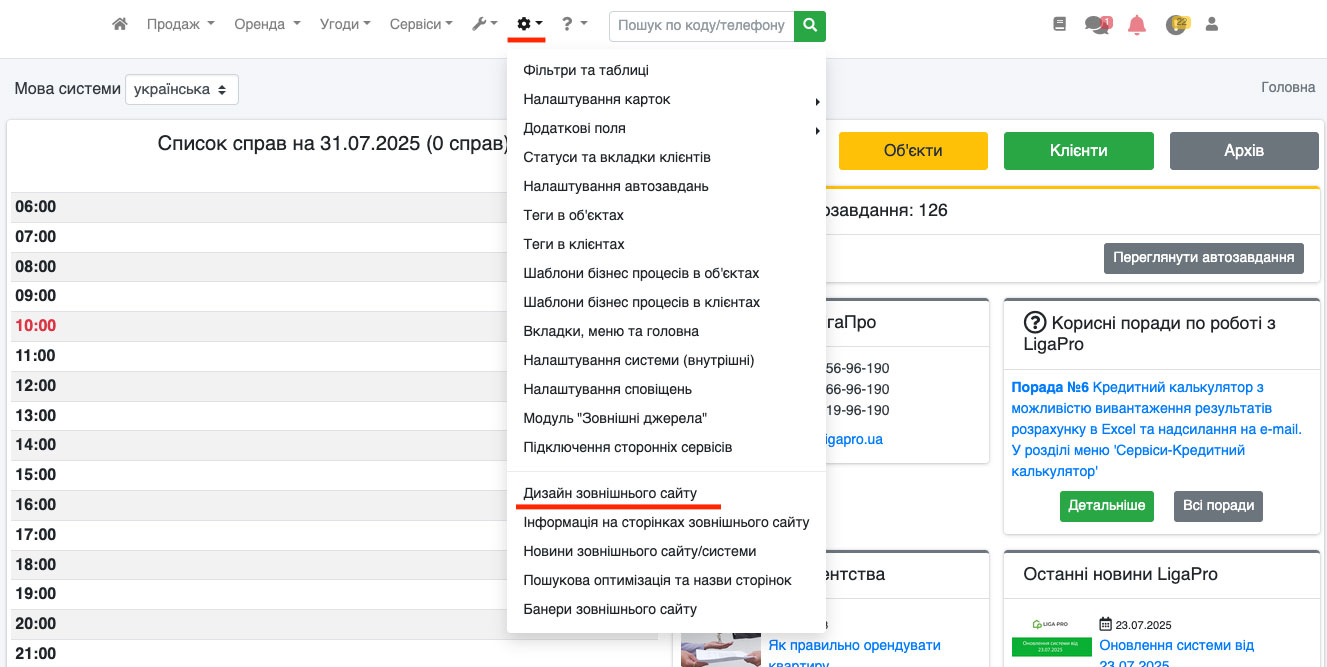Expand the Сервіси dropdown menu
Screen dimensions: 1327x667
point(420,24)
